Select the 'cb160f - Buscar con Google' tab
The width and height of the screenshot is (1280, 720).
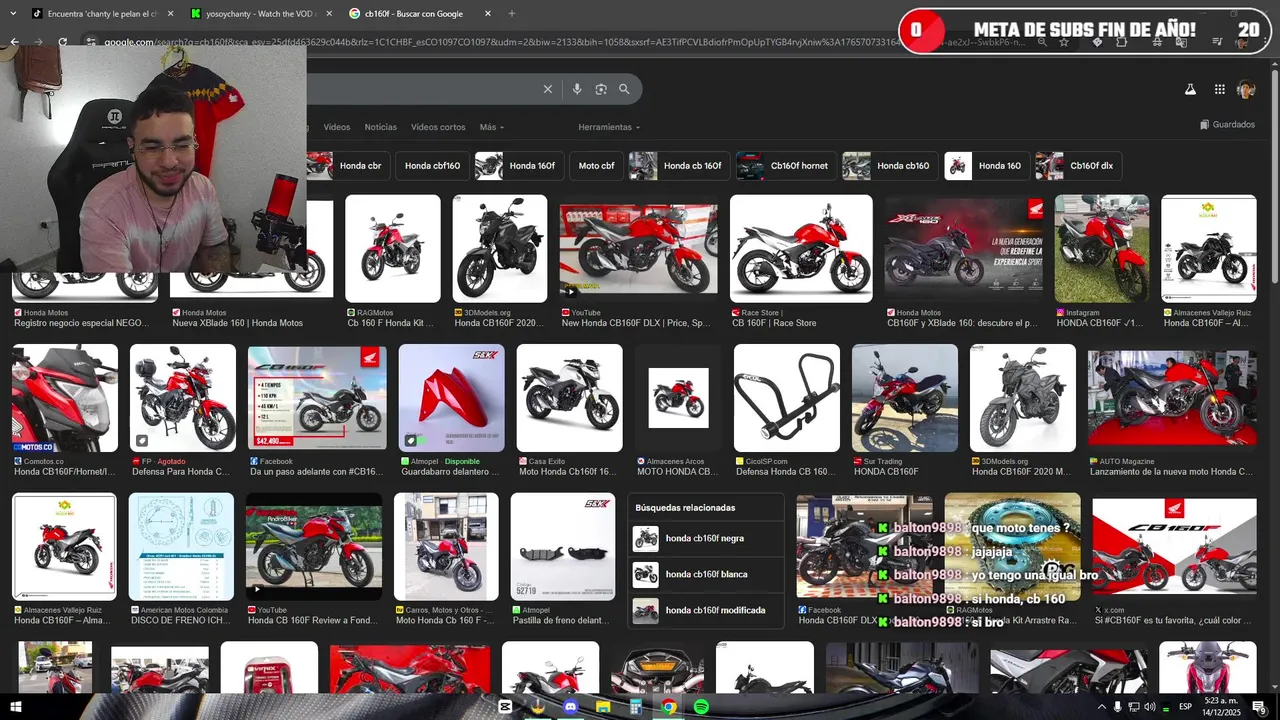[420, 14]
